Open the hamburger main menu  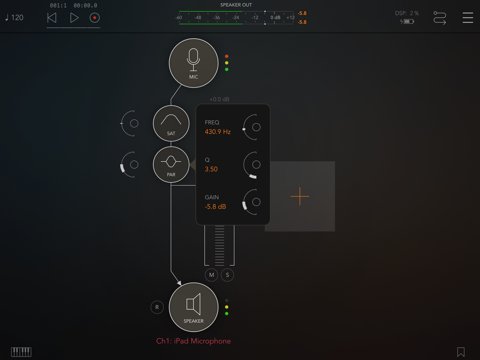(468, 18)
